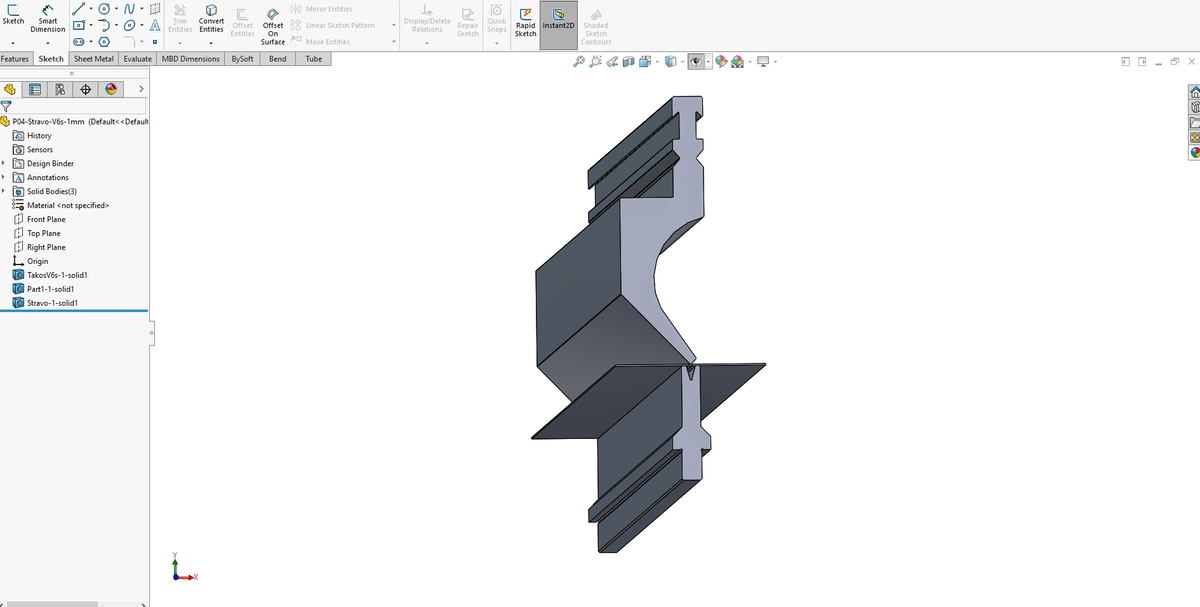The width and height of the screenshot is (1200, 607).
Task: Expand the Annotations node
Action: [x=4, y=178]
